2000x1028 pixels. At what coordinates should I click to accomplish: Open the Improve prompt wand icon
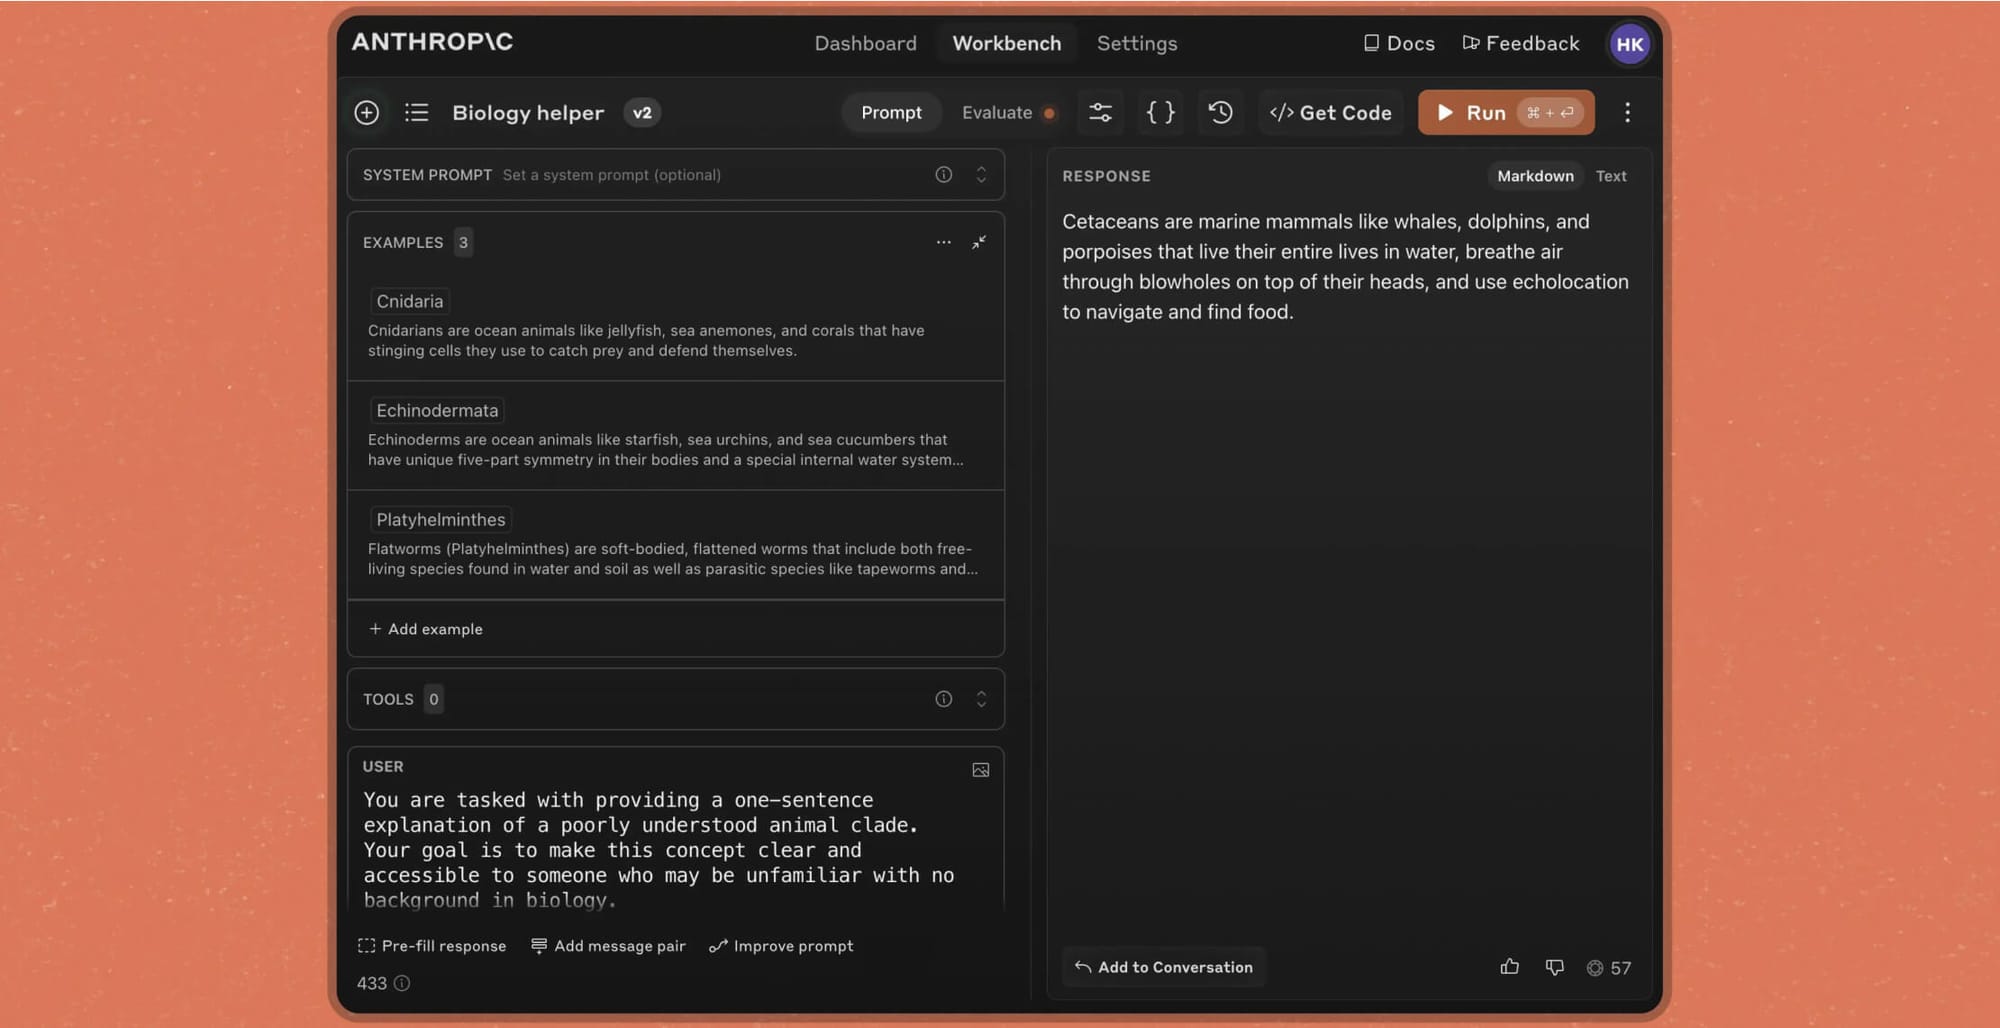(x=717, y=945)
